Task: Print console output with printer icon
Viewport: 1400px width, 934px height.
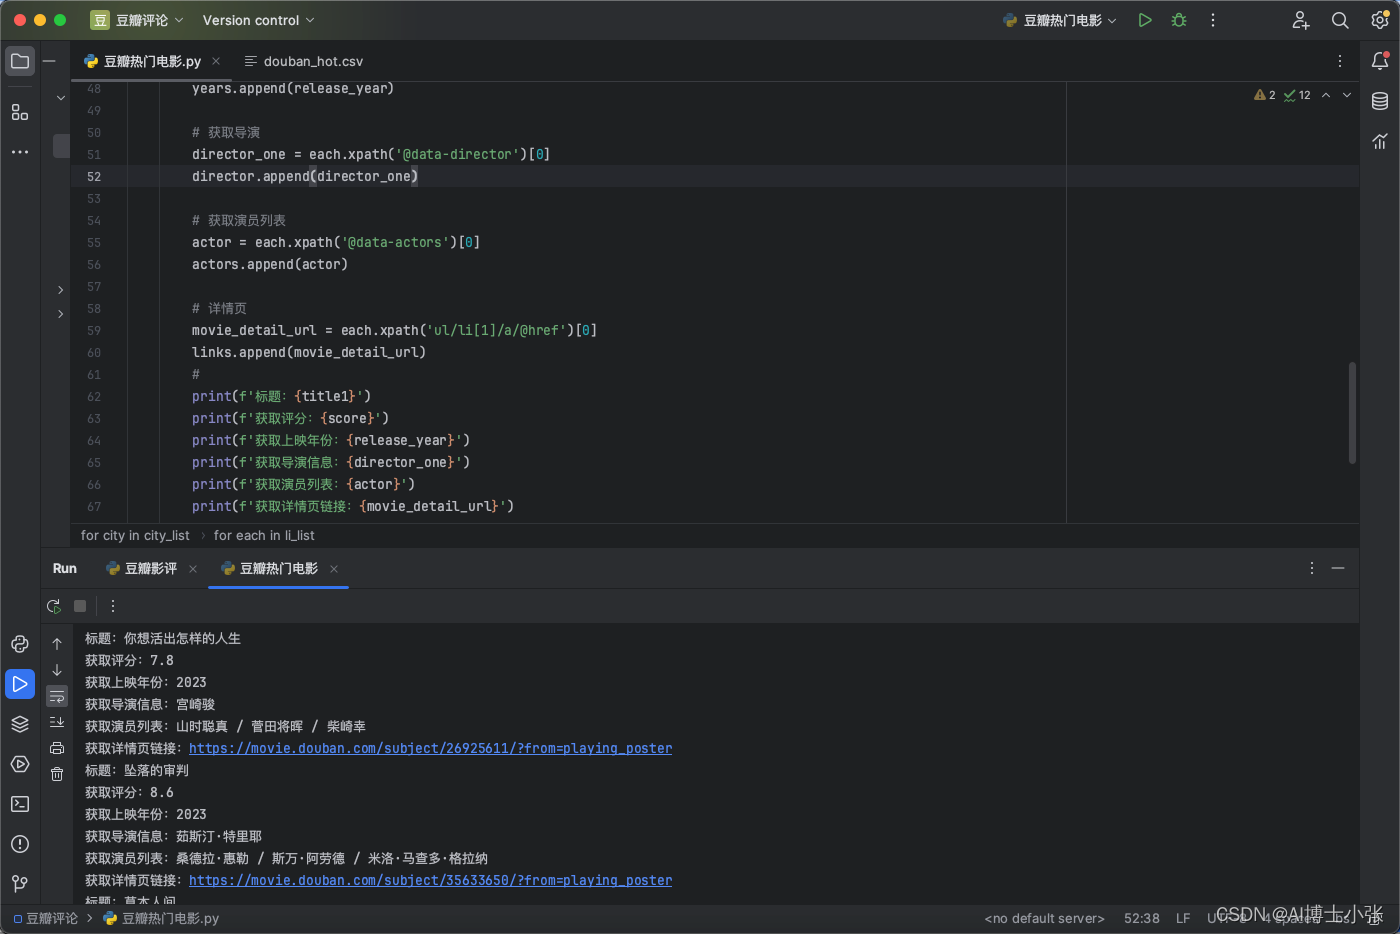Action: point(57,748)
